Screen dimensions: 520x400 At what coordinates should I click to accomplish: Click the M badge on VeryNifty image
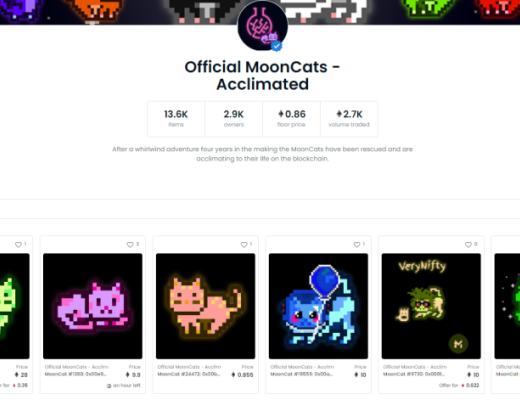point(458,344)
